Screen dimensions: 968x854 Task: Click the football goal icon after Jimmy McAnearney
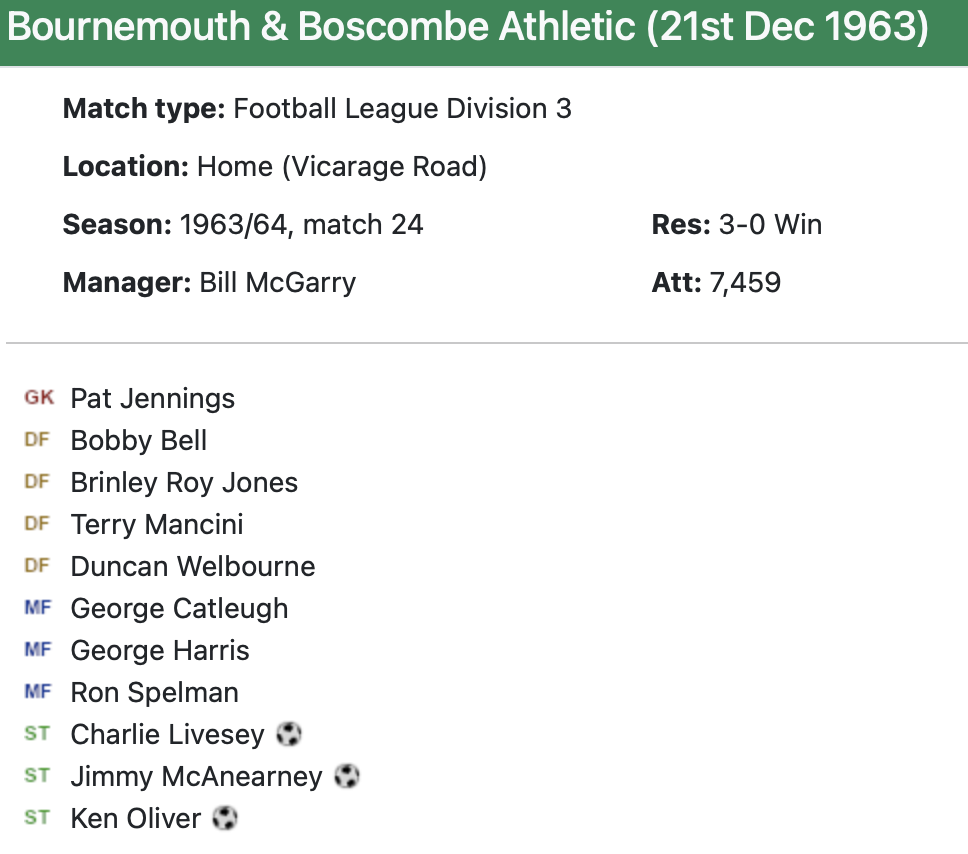347,776
